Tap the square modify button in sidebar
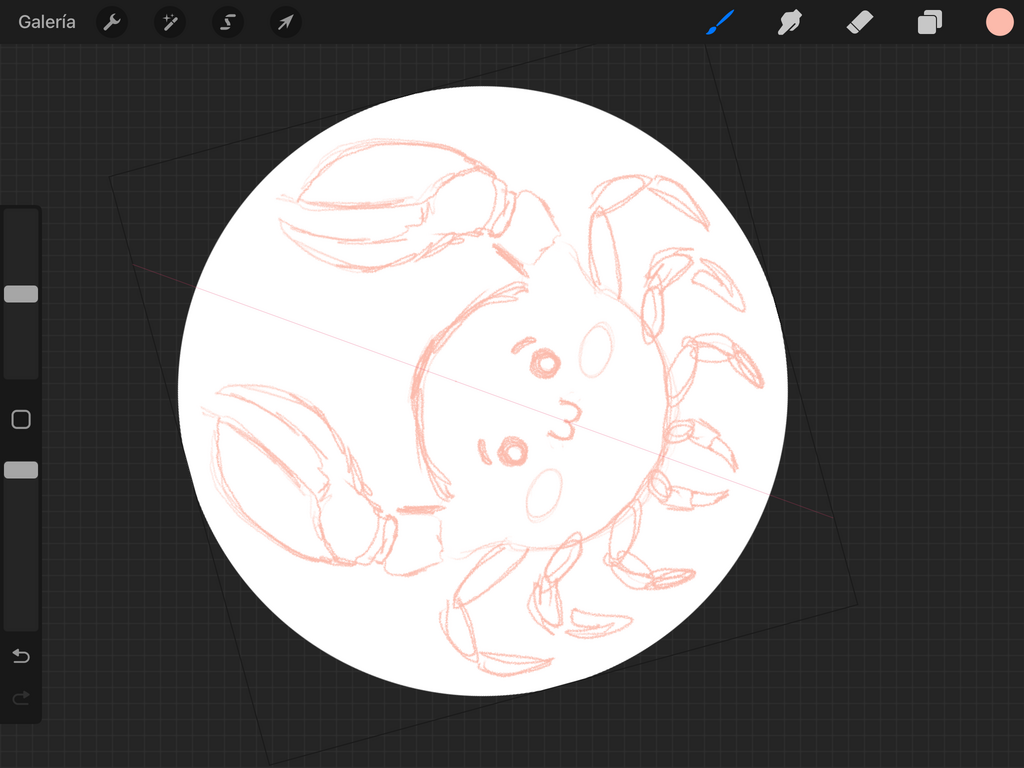 [21, 420]
